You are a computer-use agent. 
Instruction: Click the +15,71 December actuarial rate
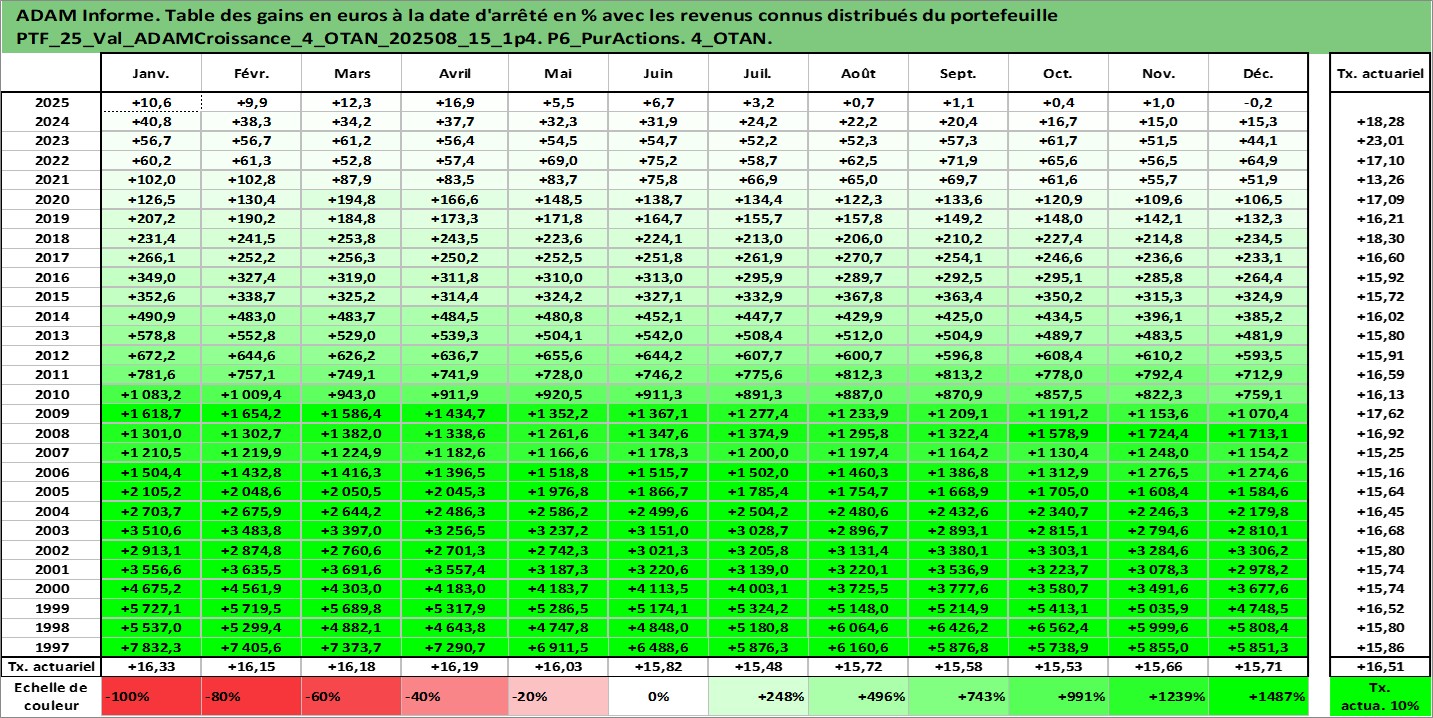click(1258, 667)
